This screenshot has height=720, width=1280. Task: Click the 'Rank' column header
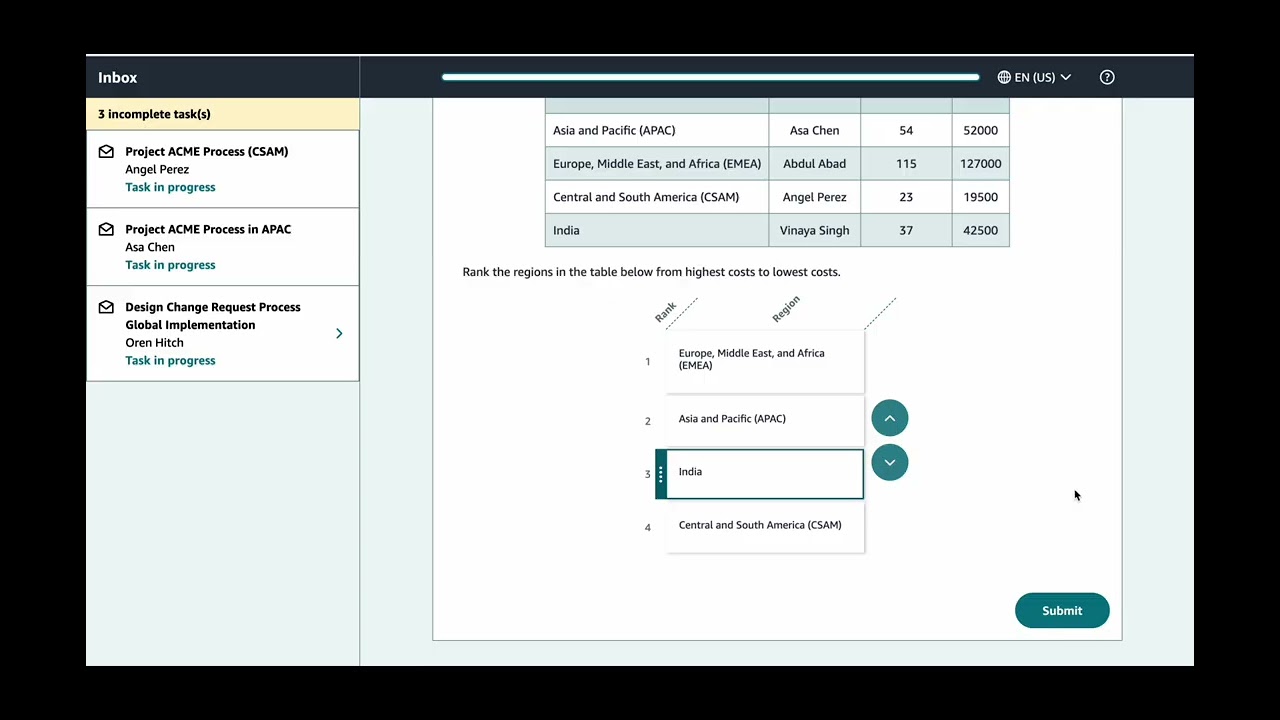(x=666, y=312)
